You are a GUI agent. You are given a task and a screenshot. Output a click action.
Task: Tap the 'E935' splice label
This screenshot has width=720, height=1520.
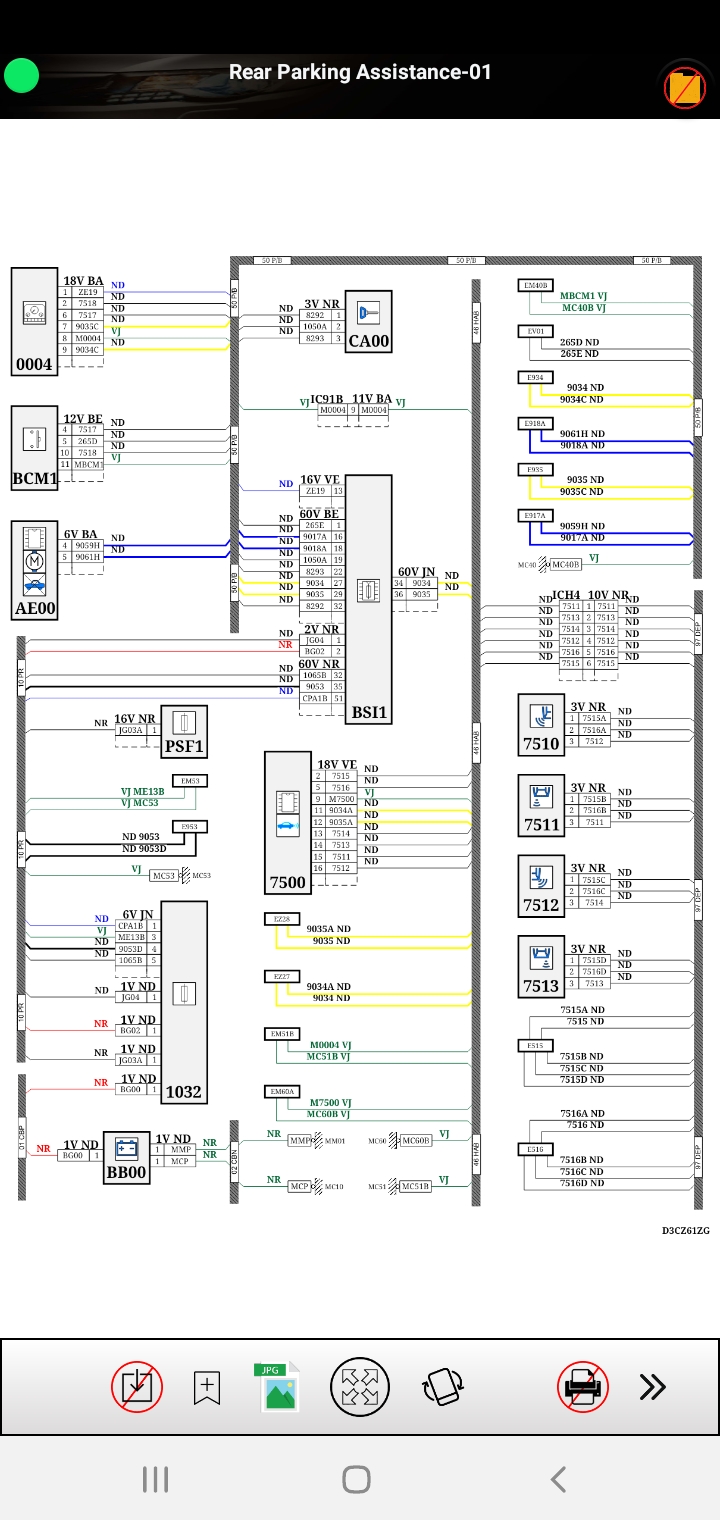pyautogui.click(x=536, y=469)
